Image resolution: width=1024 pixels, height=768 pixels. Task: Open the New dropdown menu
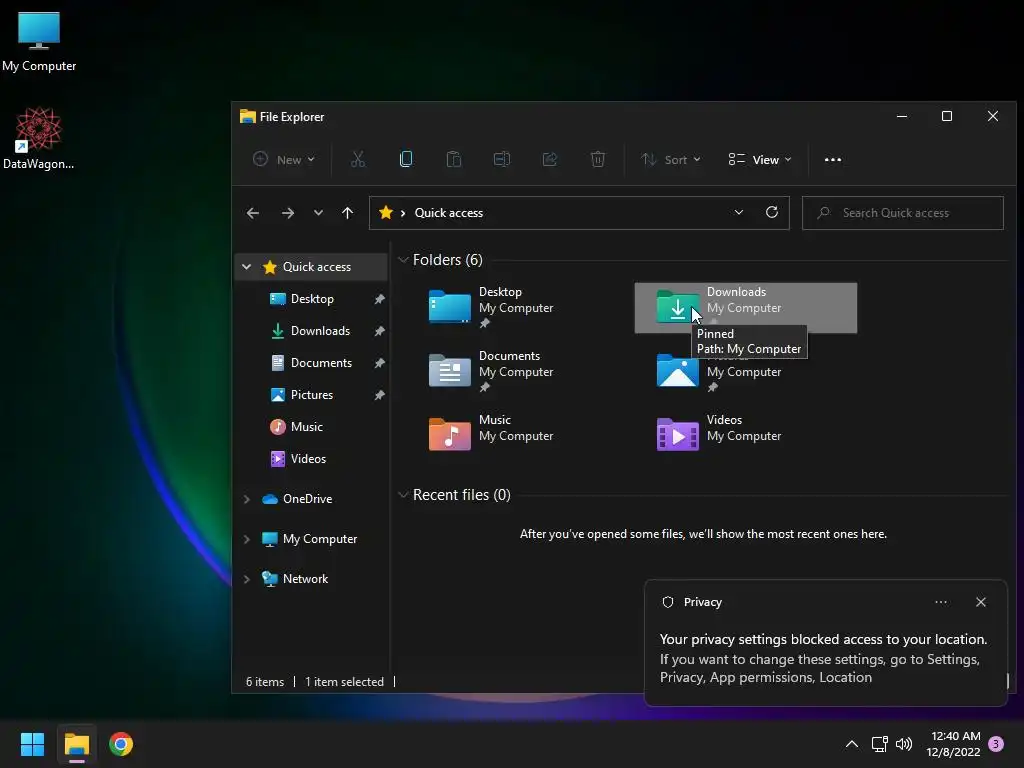[x=284, y=159]
